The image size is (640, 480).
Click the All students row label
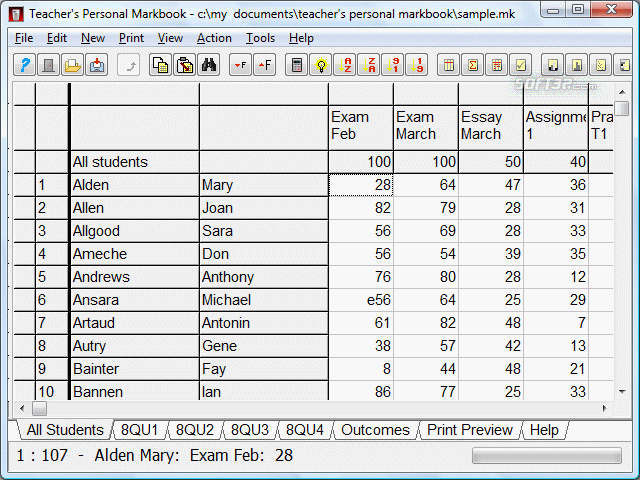tap(135, 162)
